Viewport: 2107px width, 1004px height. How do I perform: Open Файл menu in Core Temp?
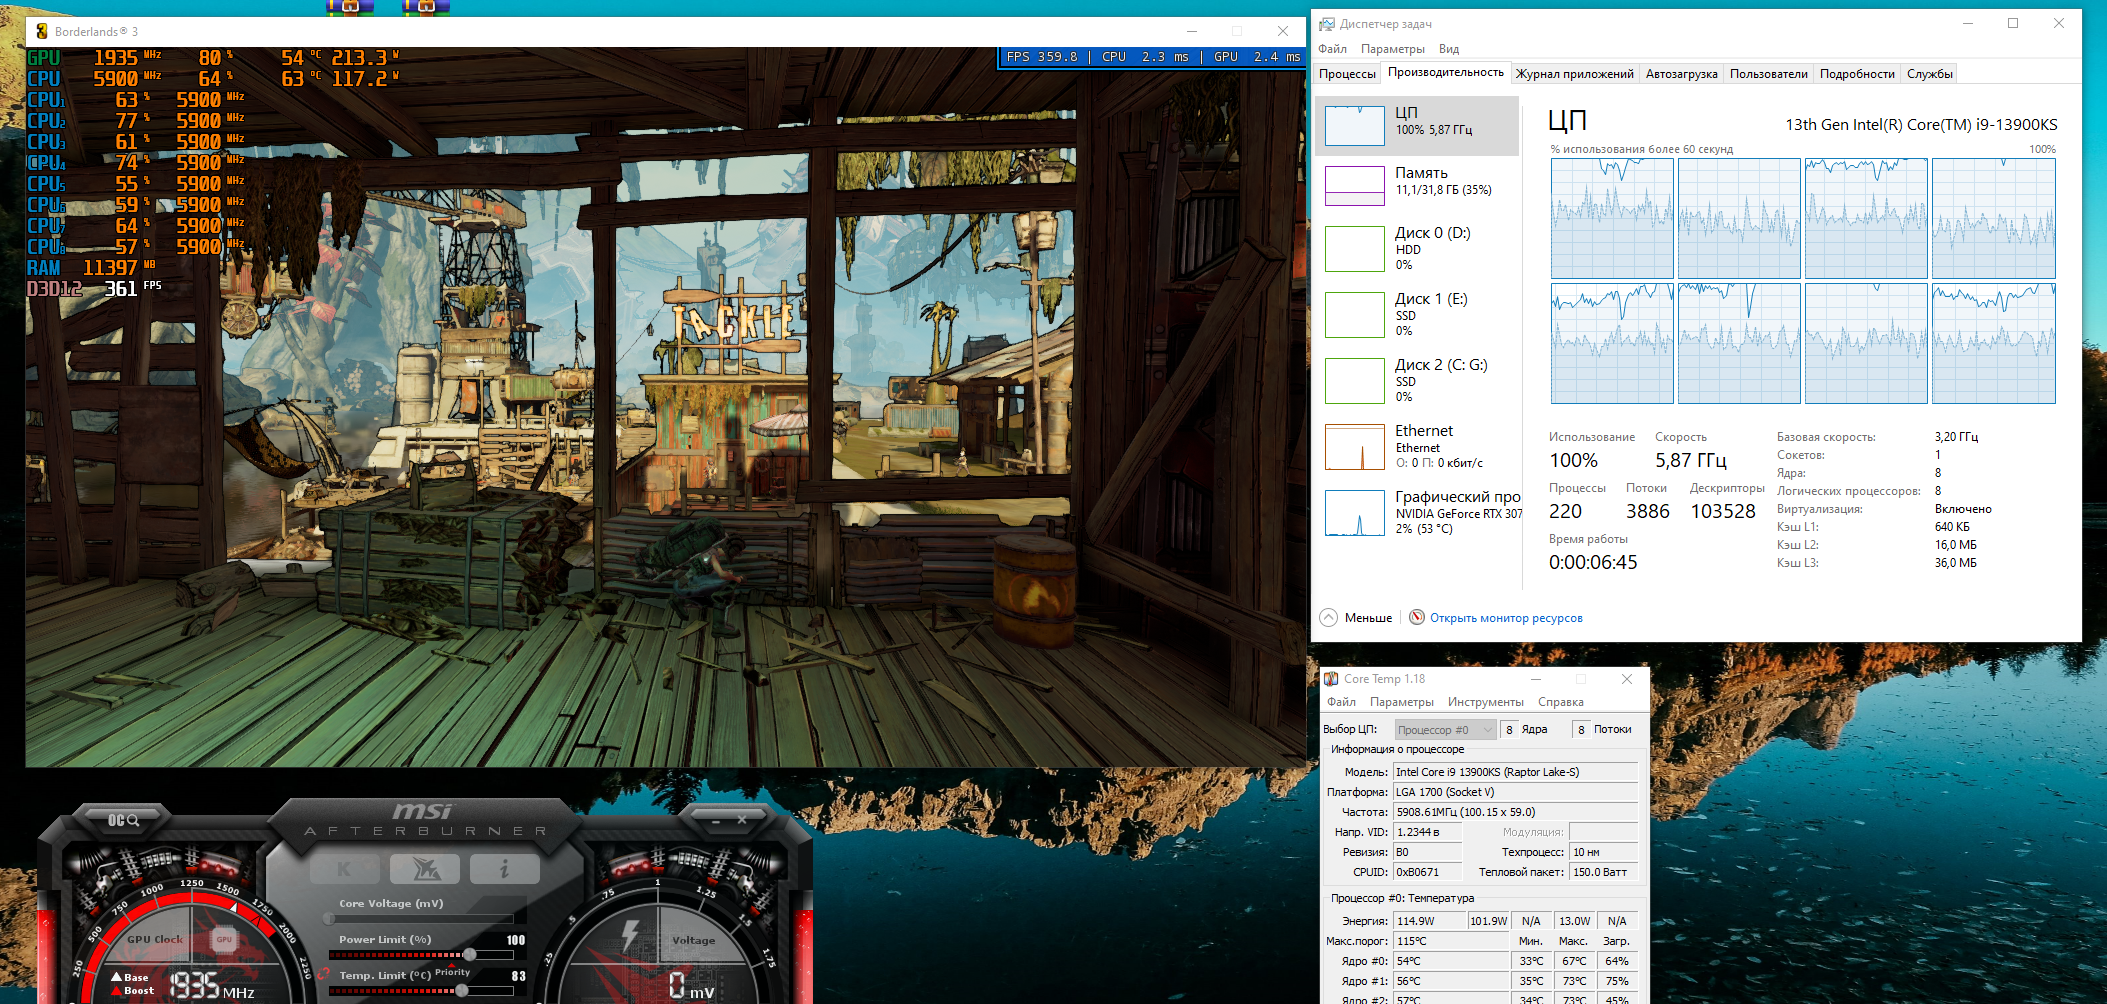(1341, 702)
